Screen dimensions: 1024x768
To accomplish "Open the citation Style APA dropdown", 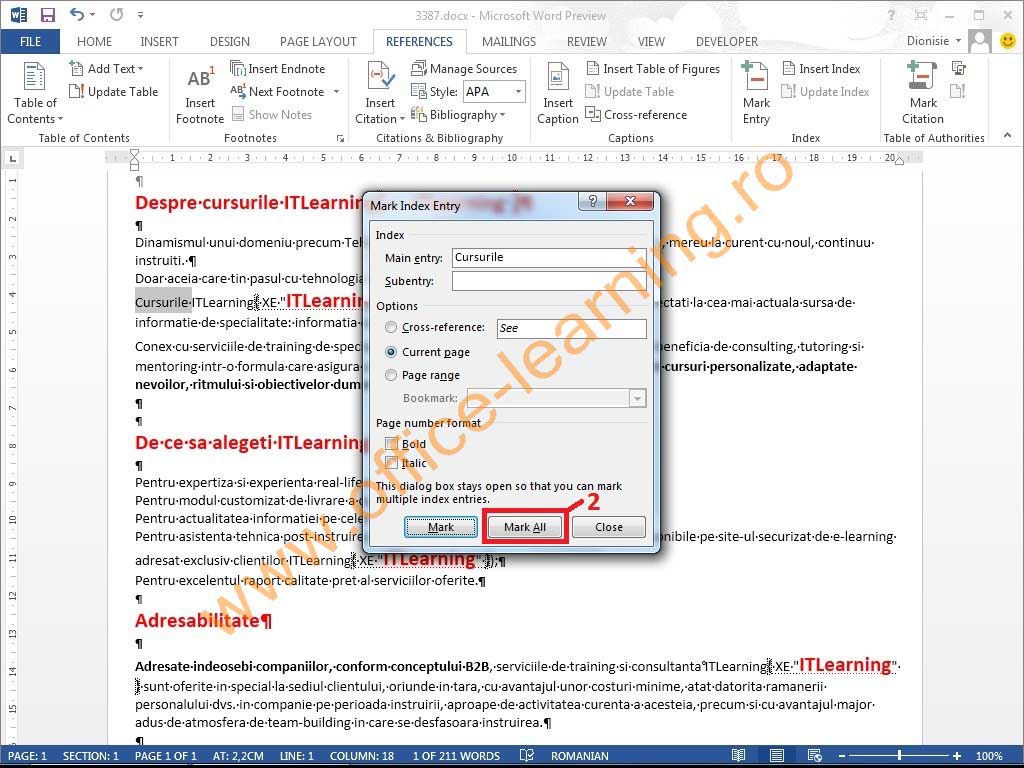I will point(519,91).
